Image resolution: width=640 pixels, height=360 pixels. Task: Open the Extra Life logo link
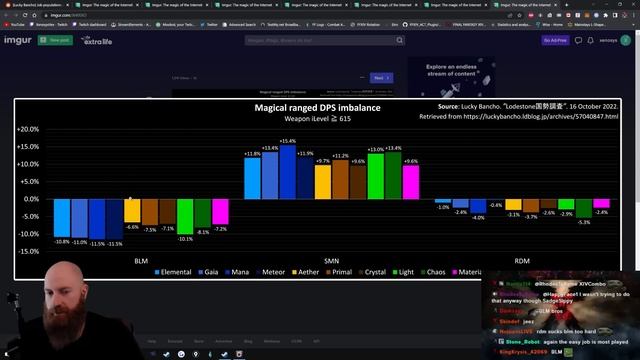[x=97, y=40]
